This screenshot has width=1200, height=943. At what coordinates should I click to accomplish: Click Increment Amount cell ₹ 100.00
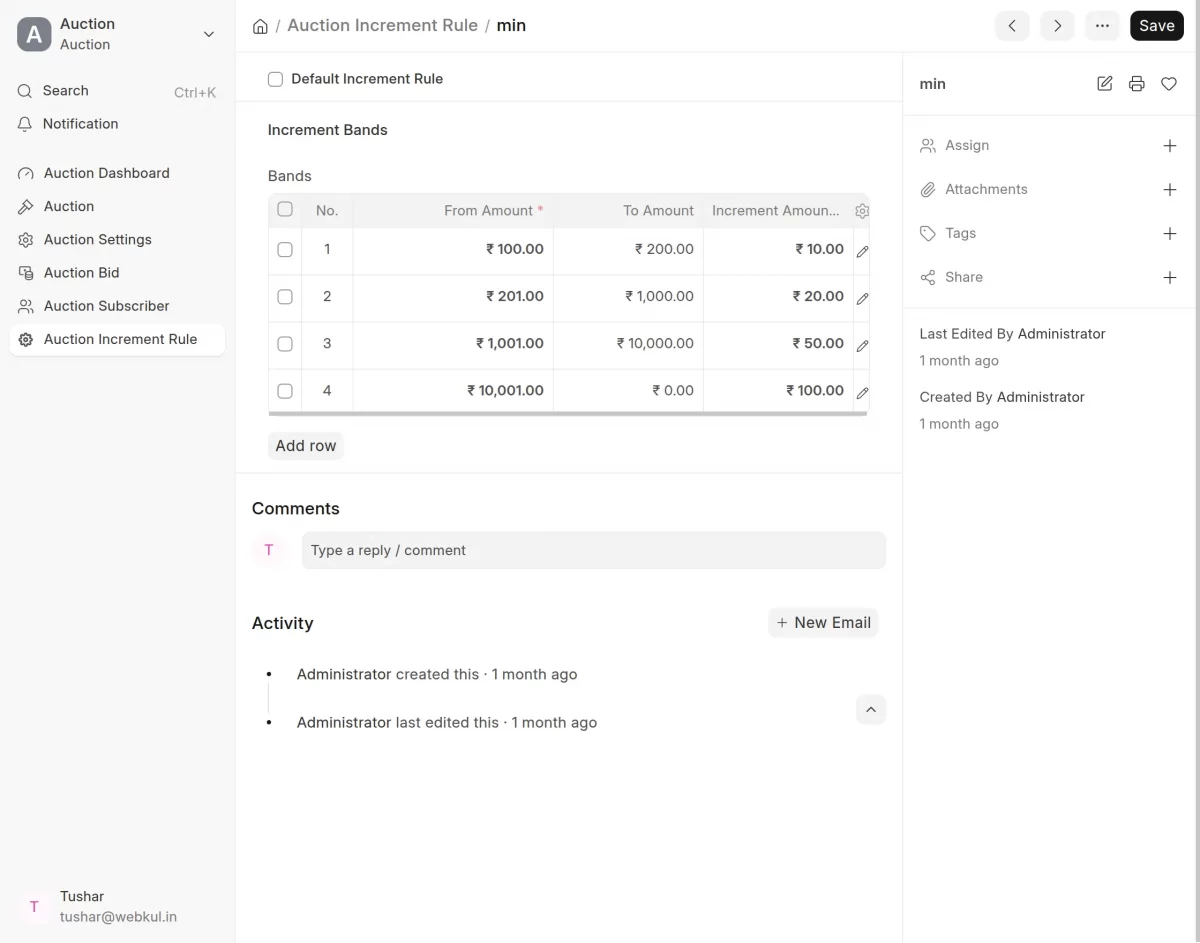coord(778,390)
